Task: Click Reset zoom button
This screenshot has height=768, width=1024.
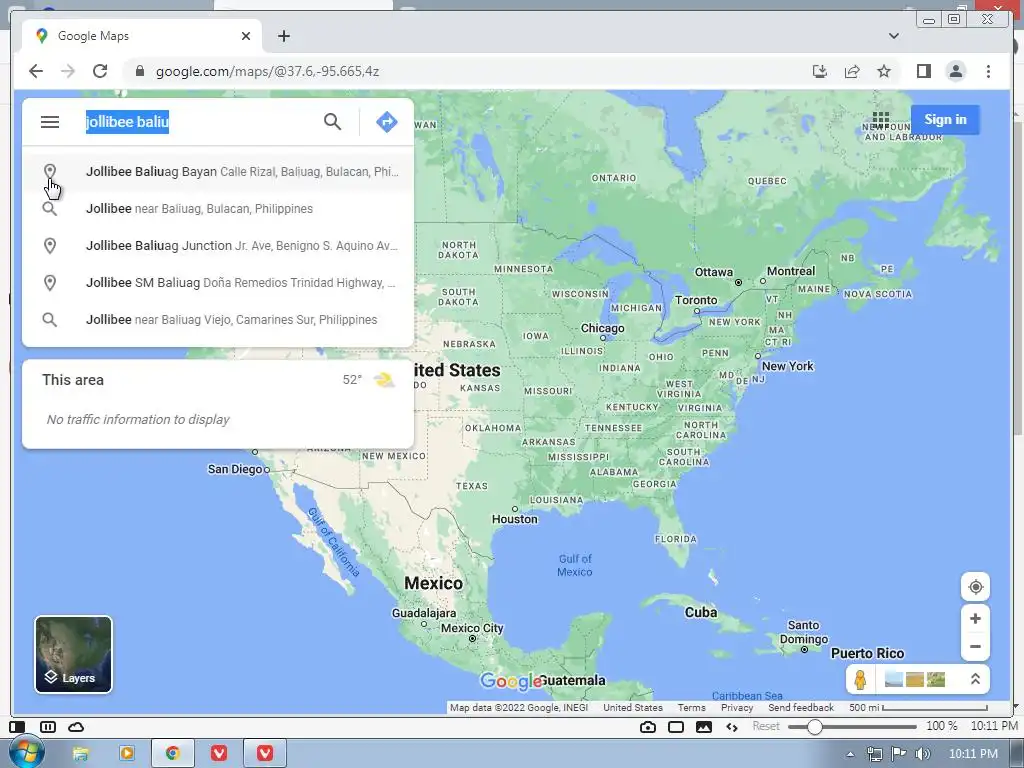Action: (765, 726)
